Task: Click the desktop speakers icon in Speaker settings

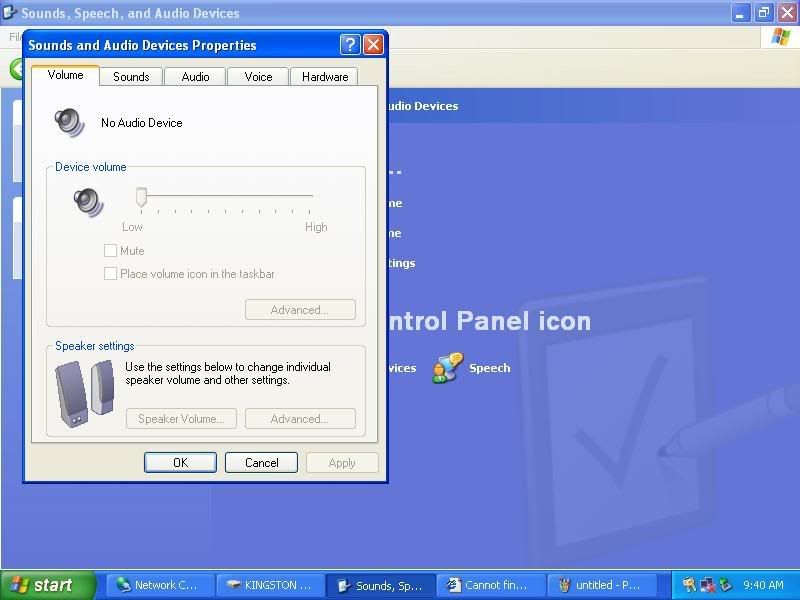Action: 85,393
